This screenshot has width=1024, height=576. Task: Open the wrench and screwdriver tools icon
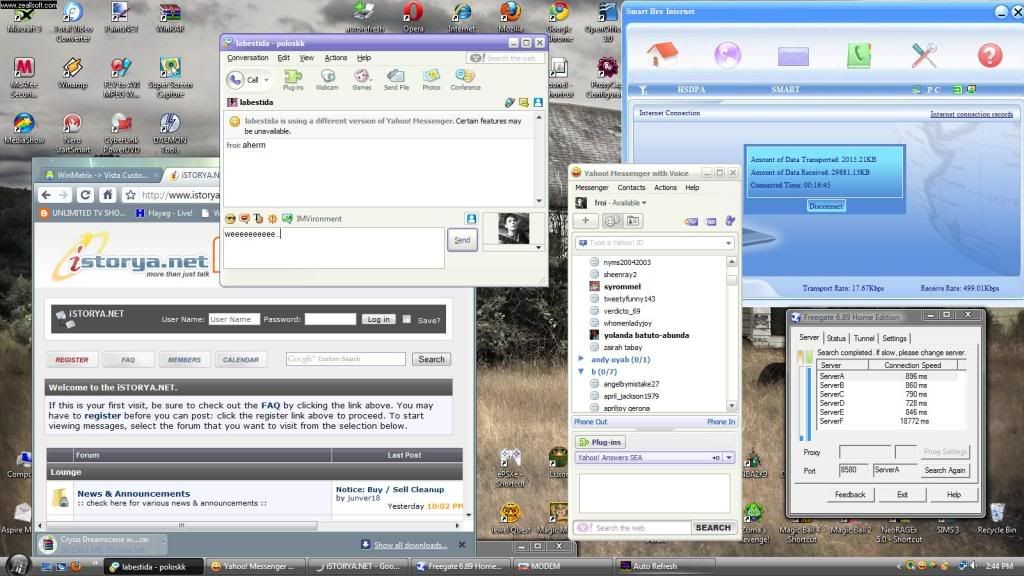tap(924, 55)
